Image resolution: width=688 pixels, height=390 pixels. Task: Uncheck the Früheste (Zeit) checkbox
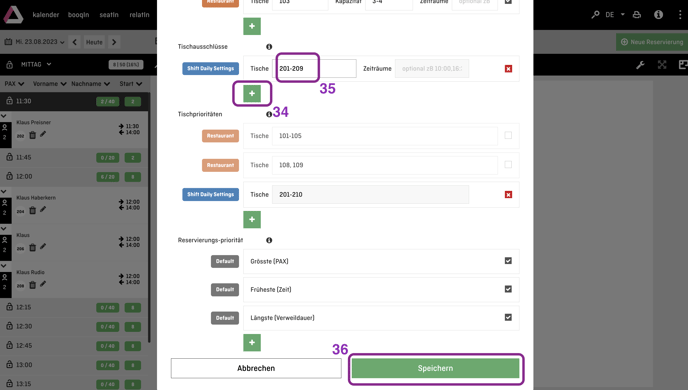click(x=508, y=289)
